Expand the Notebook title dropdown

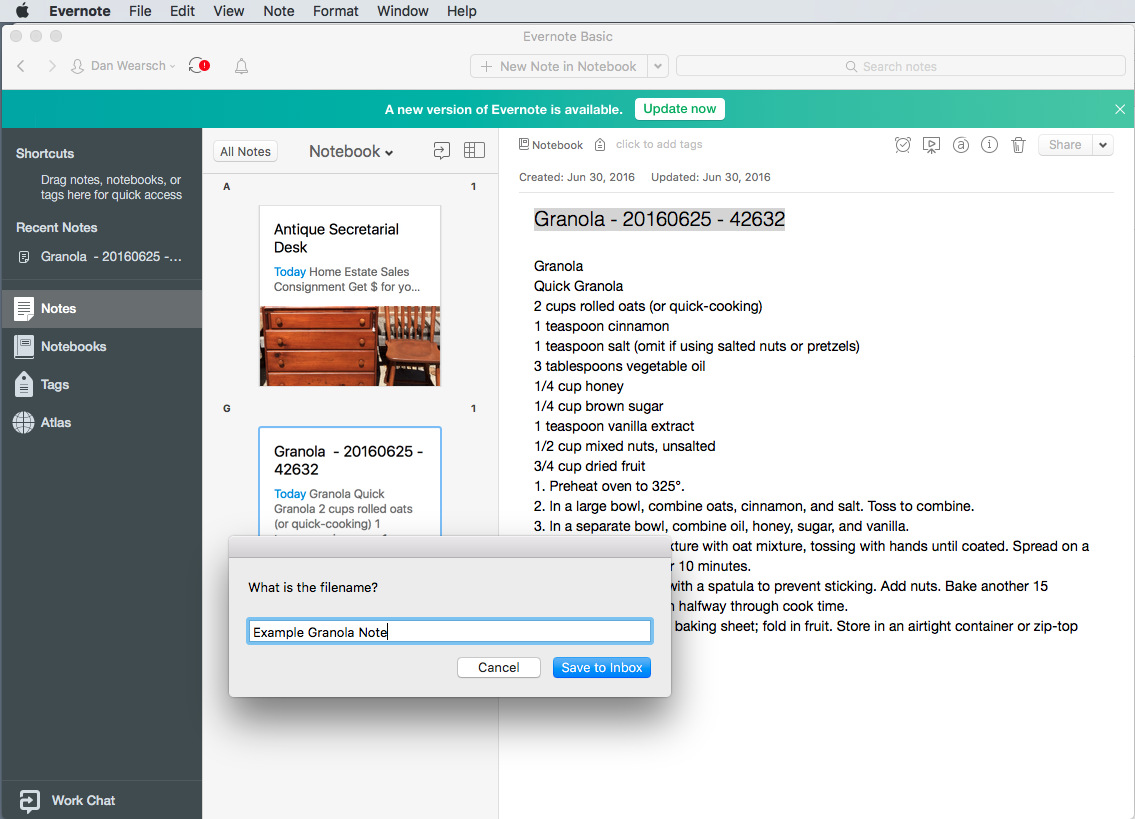point(351,151)
